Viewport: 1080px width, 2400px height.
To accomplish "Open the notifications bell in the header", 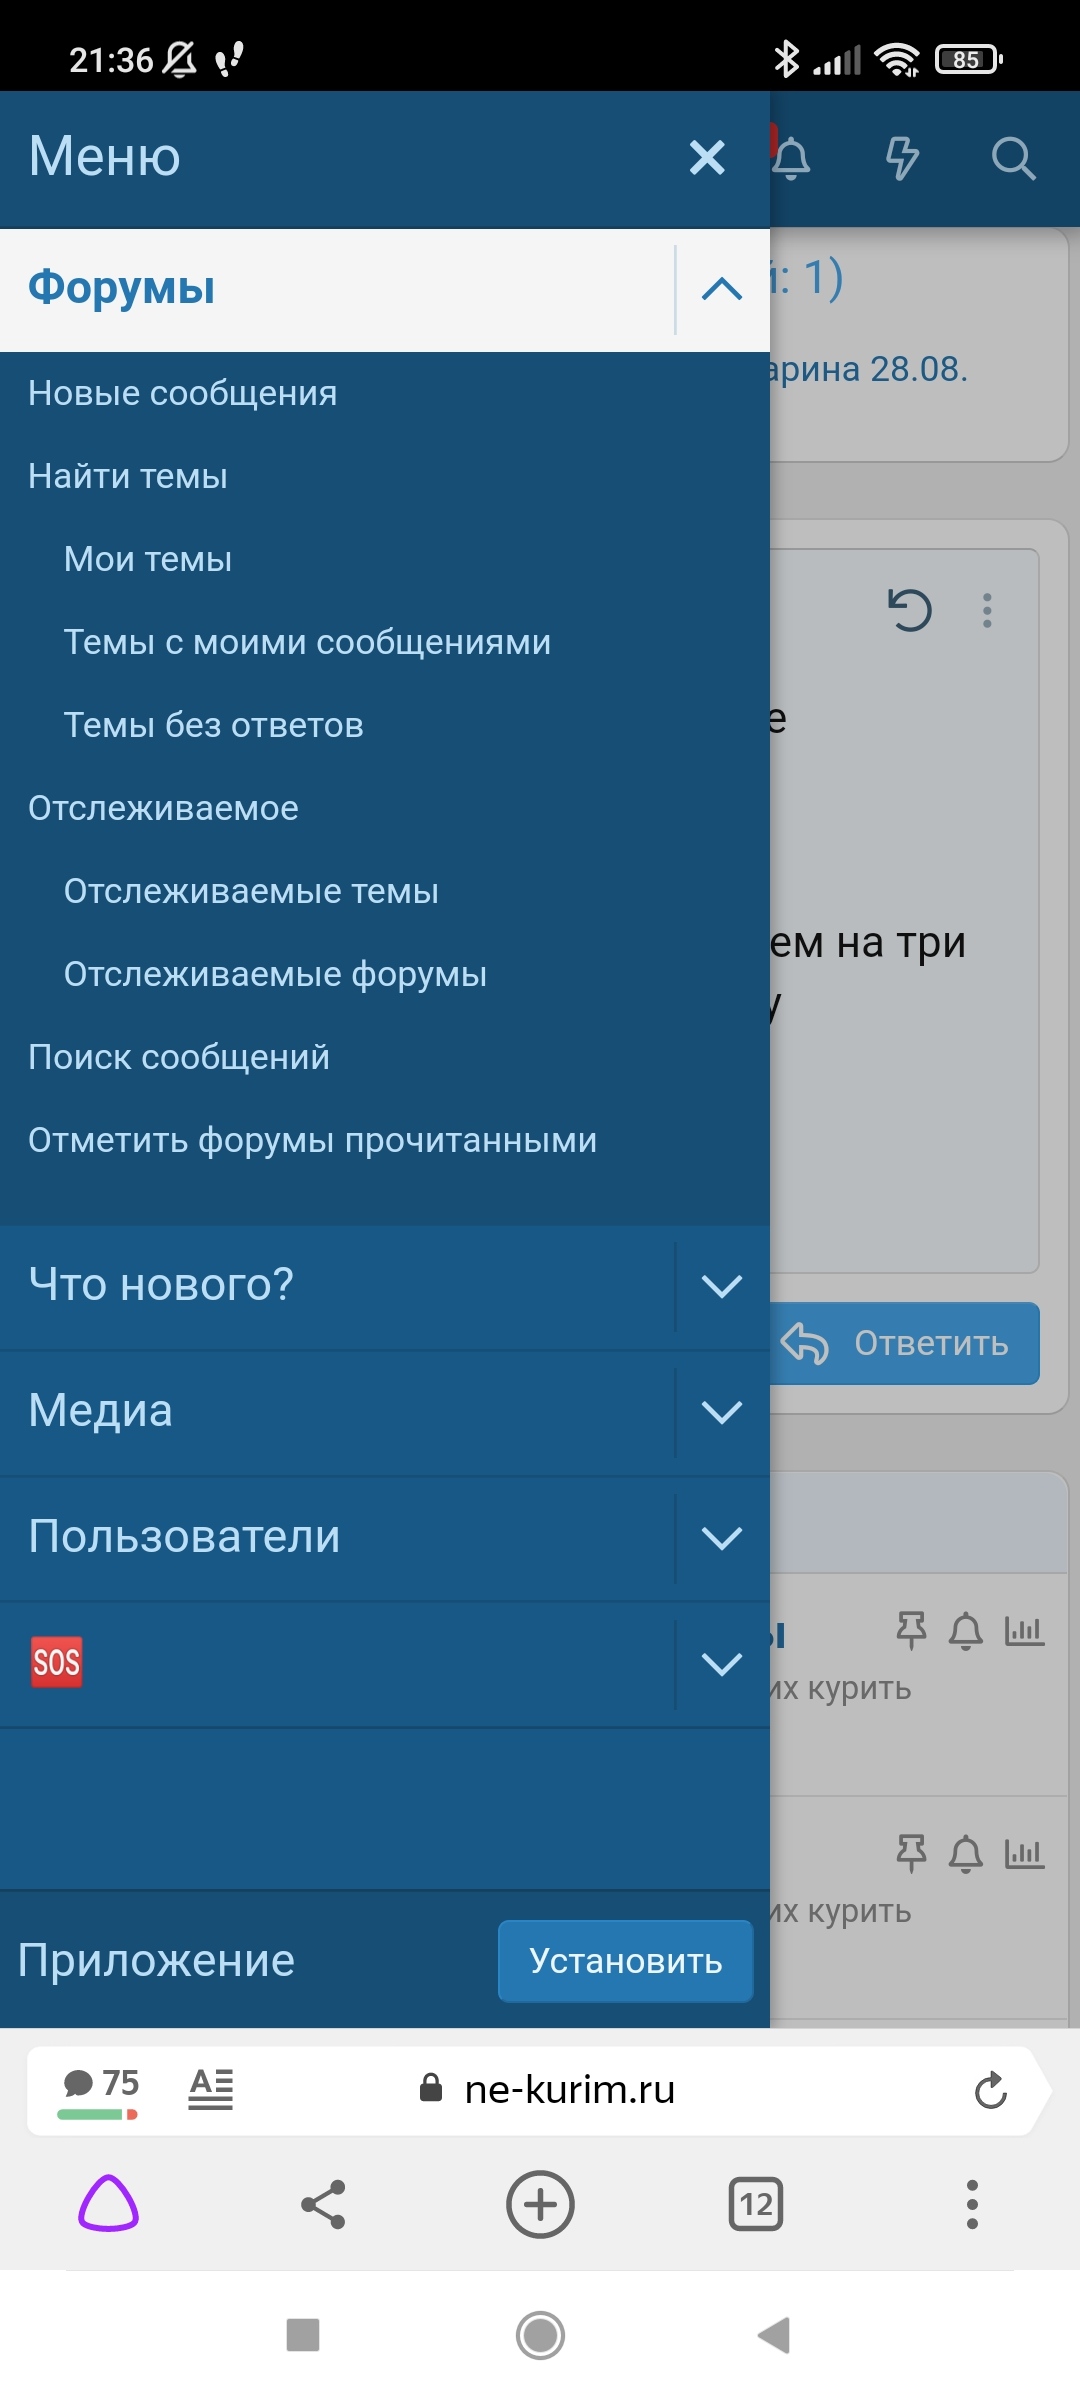I will pyautogui.click(x=792, y=158).
